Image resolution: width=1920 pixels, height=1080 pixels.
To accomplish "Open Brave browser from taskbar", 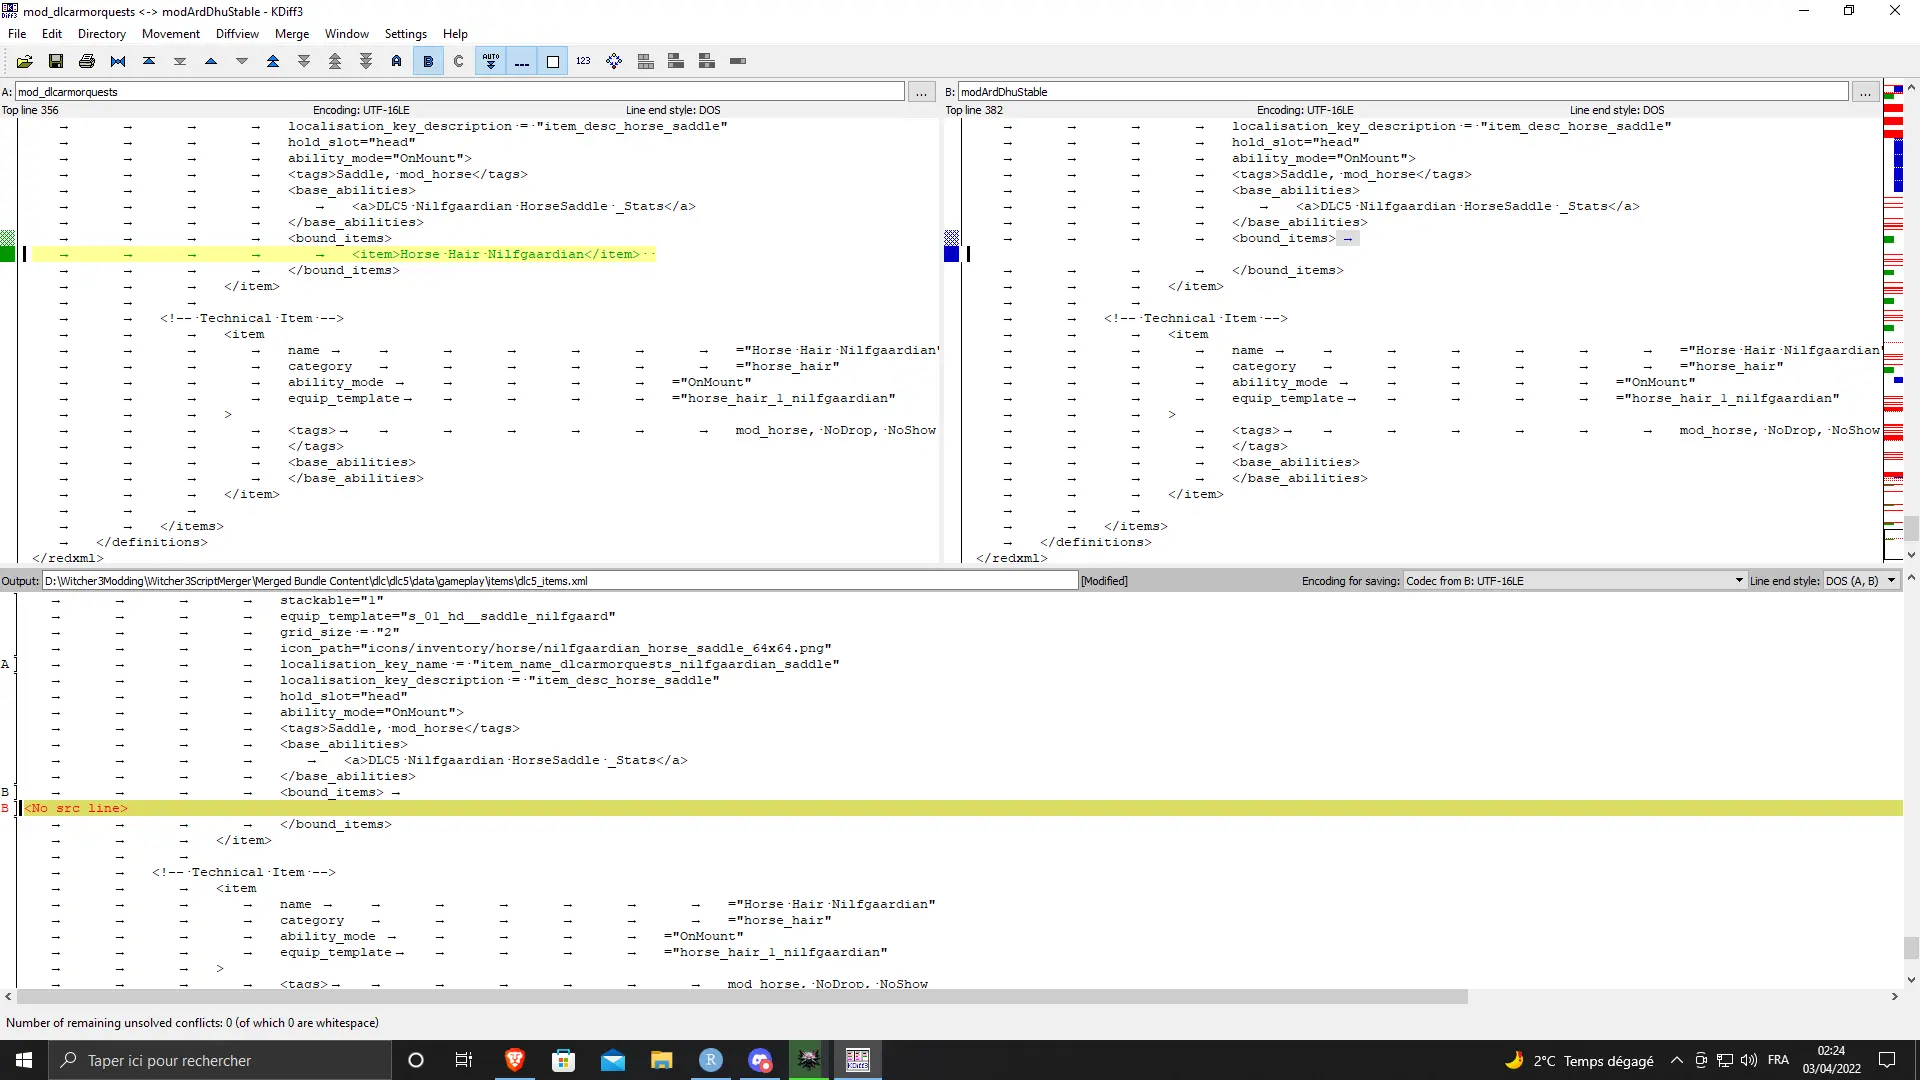I will click(515, 1060).
